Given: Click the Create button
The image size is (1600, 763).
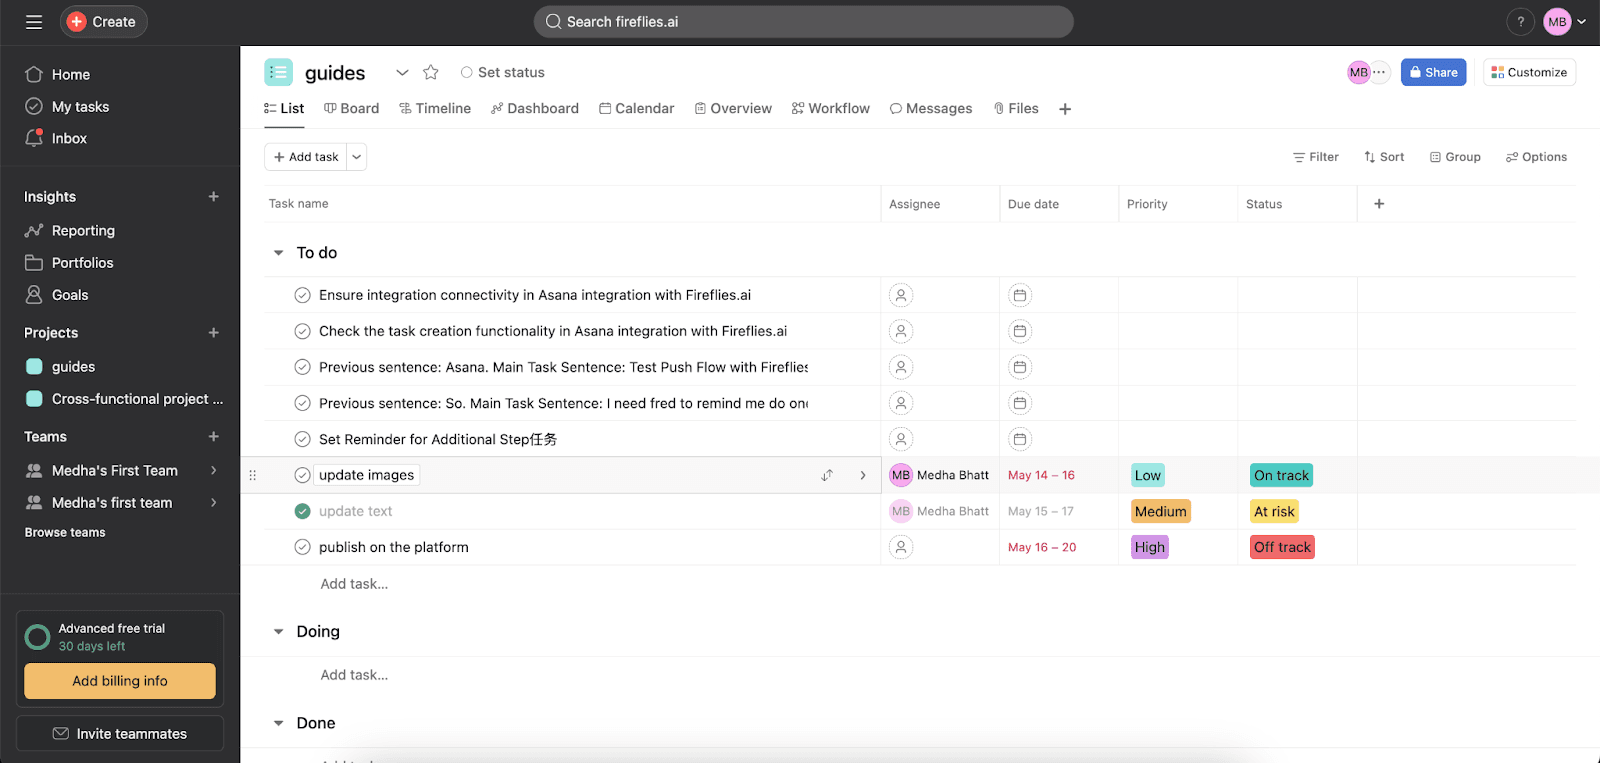Looking at the screenshot, I should tap(104, 22).
